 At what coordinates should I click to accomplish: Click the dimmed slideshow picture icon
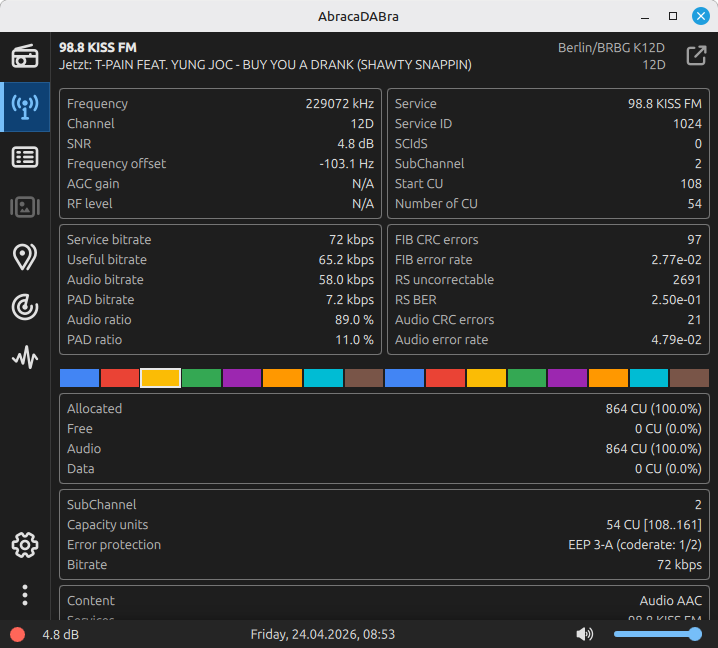click(x=25, y=207)
